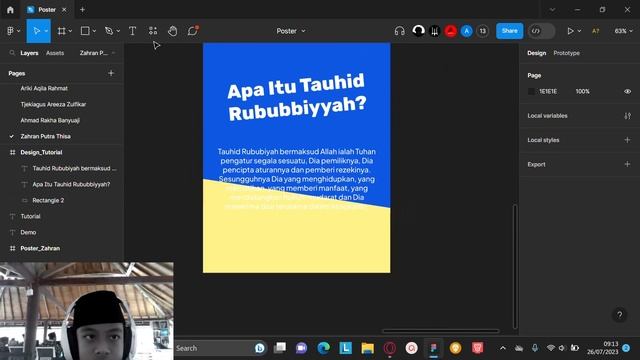Expand main menu dropdown arrow
Image resolution: width=640 pixels, height=360 pixels.
pyautogui.click(x=18, y=31)
